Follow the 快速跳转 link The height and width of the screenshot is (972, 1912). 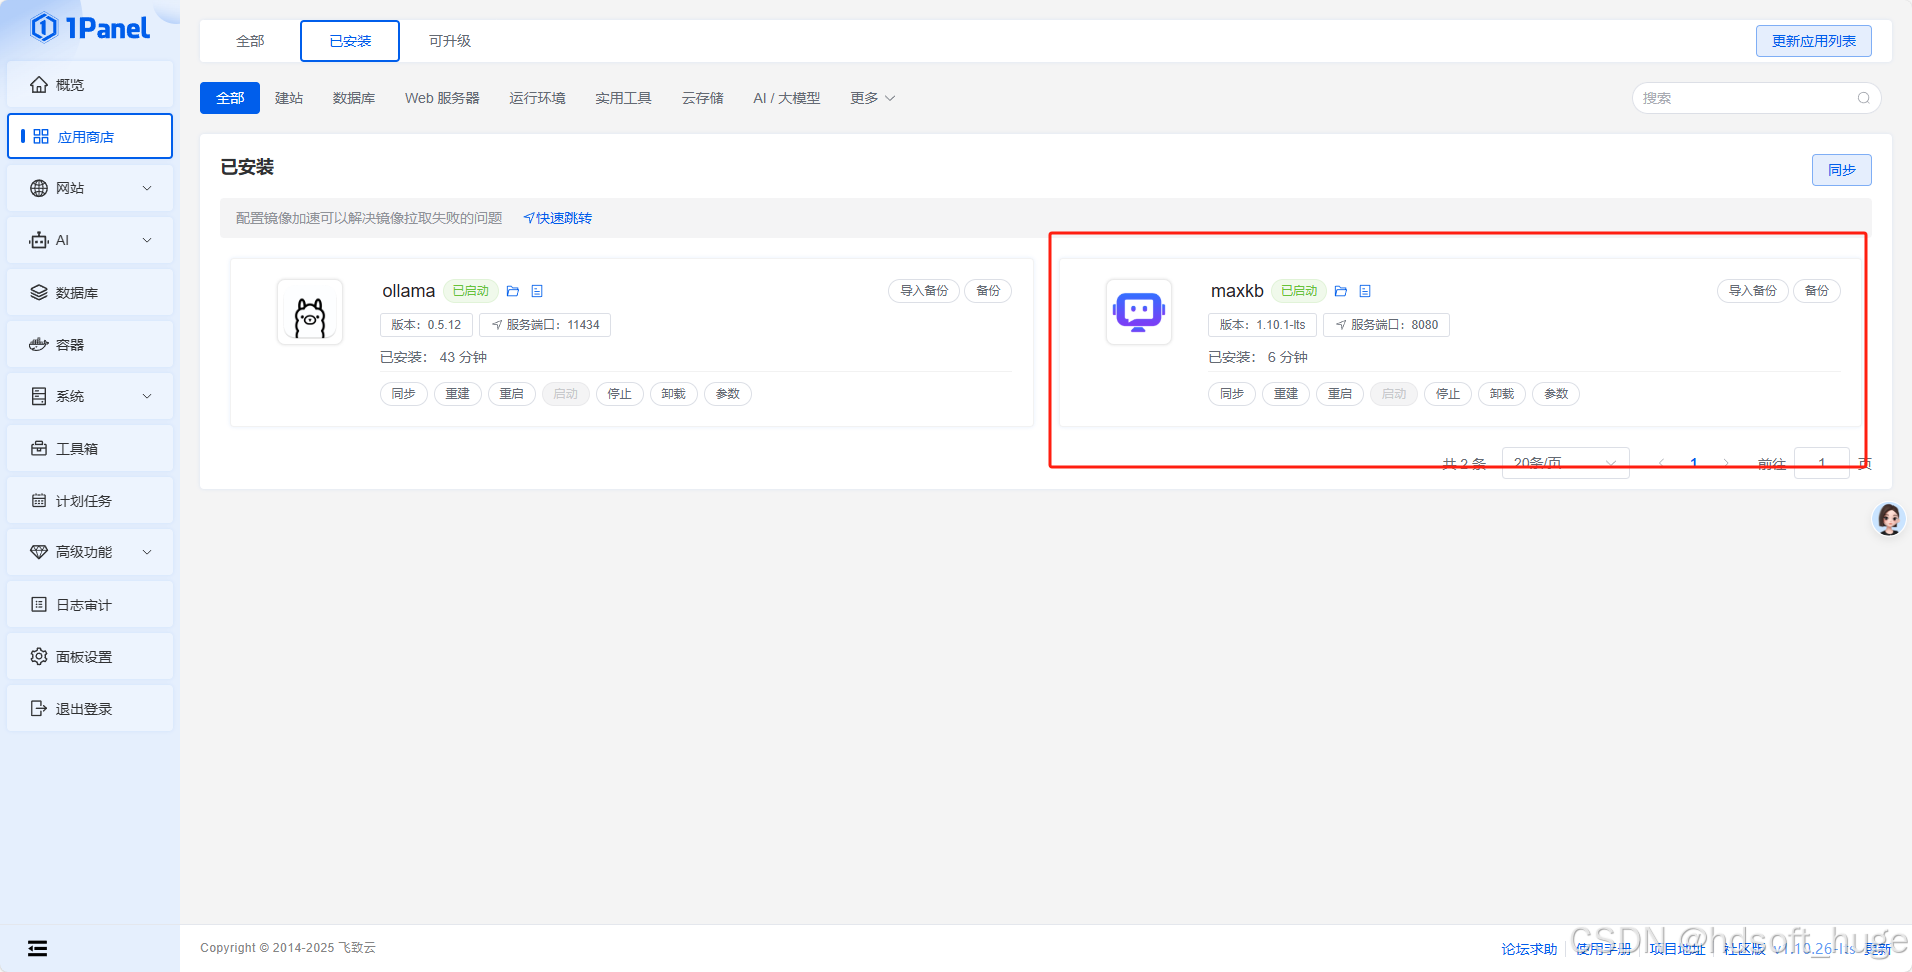click(x=558, y=218)
